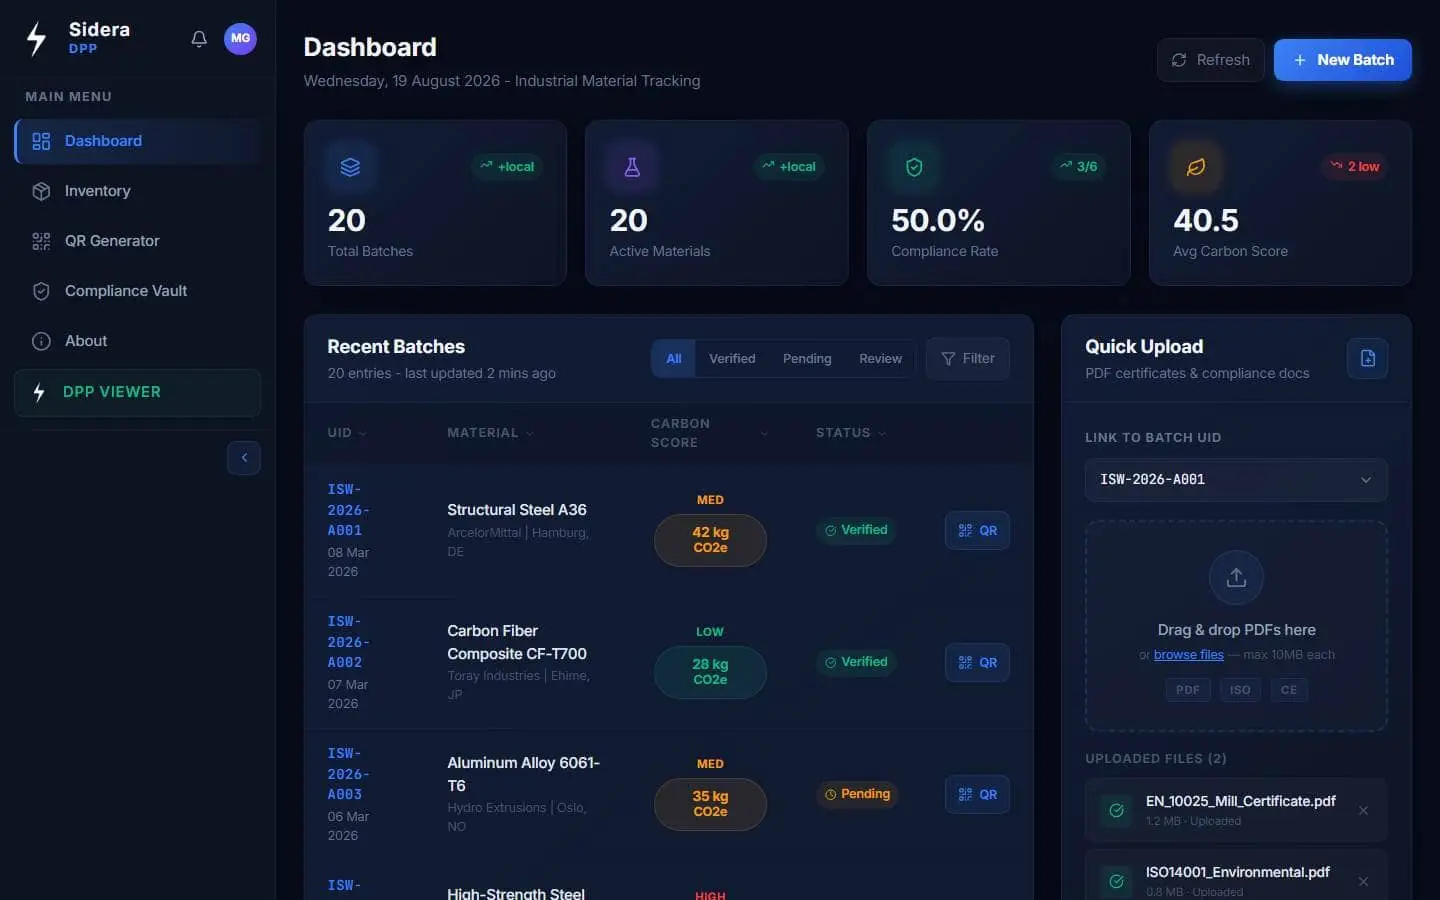
Task: Collapse the sidebar with the chevron button
Action: coord(244,458)
